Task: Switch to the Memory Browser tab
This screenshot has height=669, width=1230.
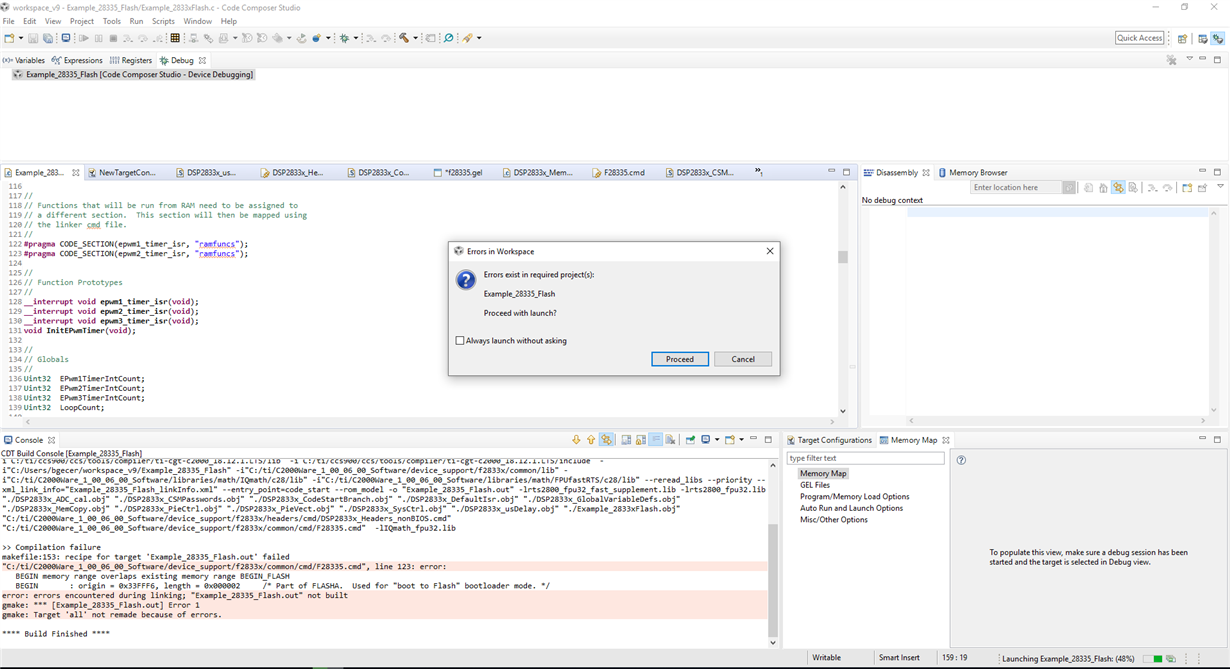Action: (x=972, y=172)
